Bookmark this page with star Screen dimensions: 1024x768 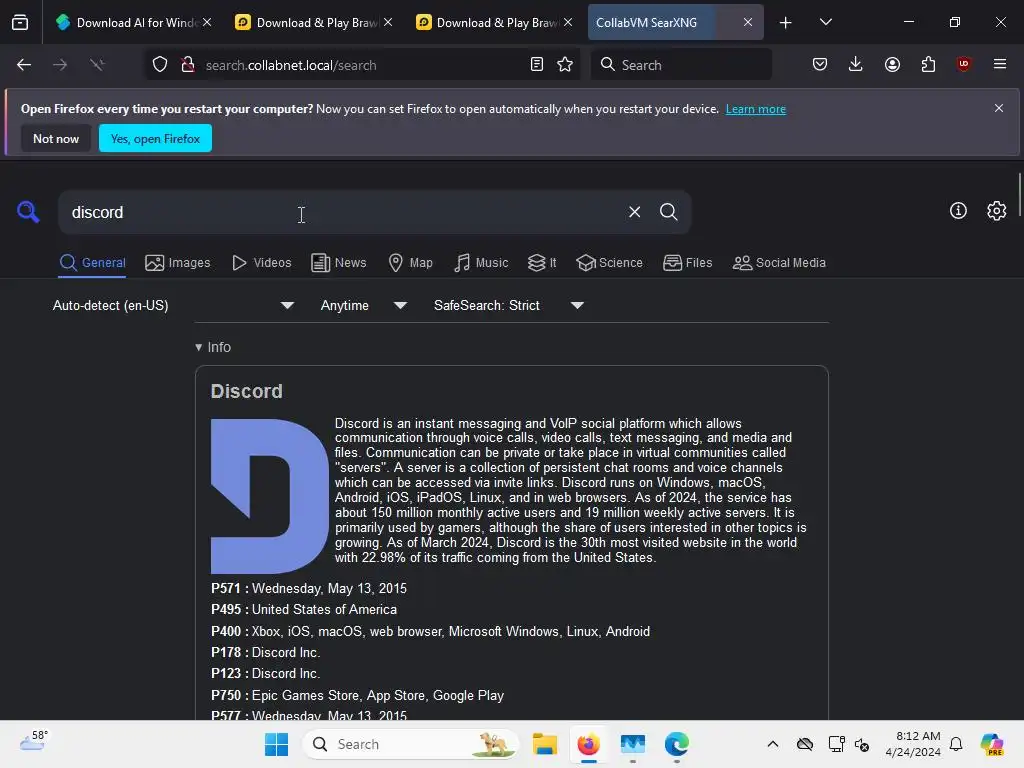[x=565, y=64]
